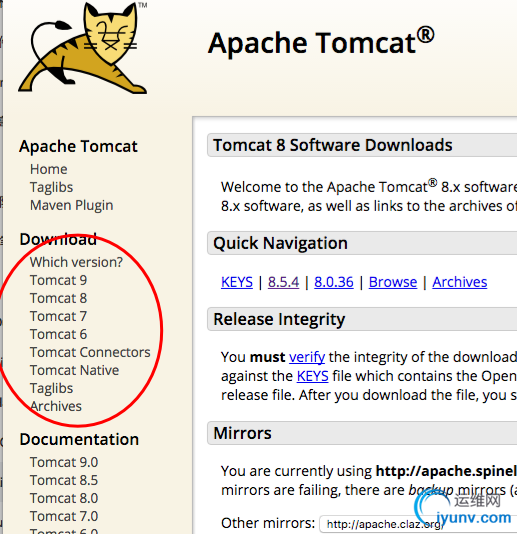Click the verify integrity link
The width and height of the screenshot is (517, 534).
(x=307, y=358)
